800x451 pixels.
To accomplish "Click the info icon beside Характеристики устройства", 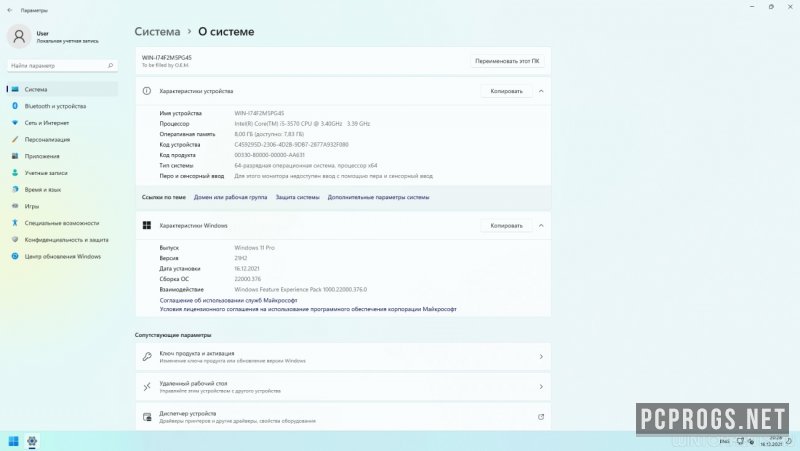I will point(147,91).
